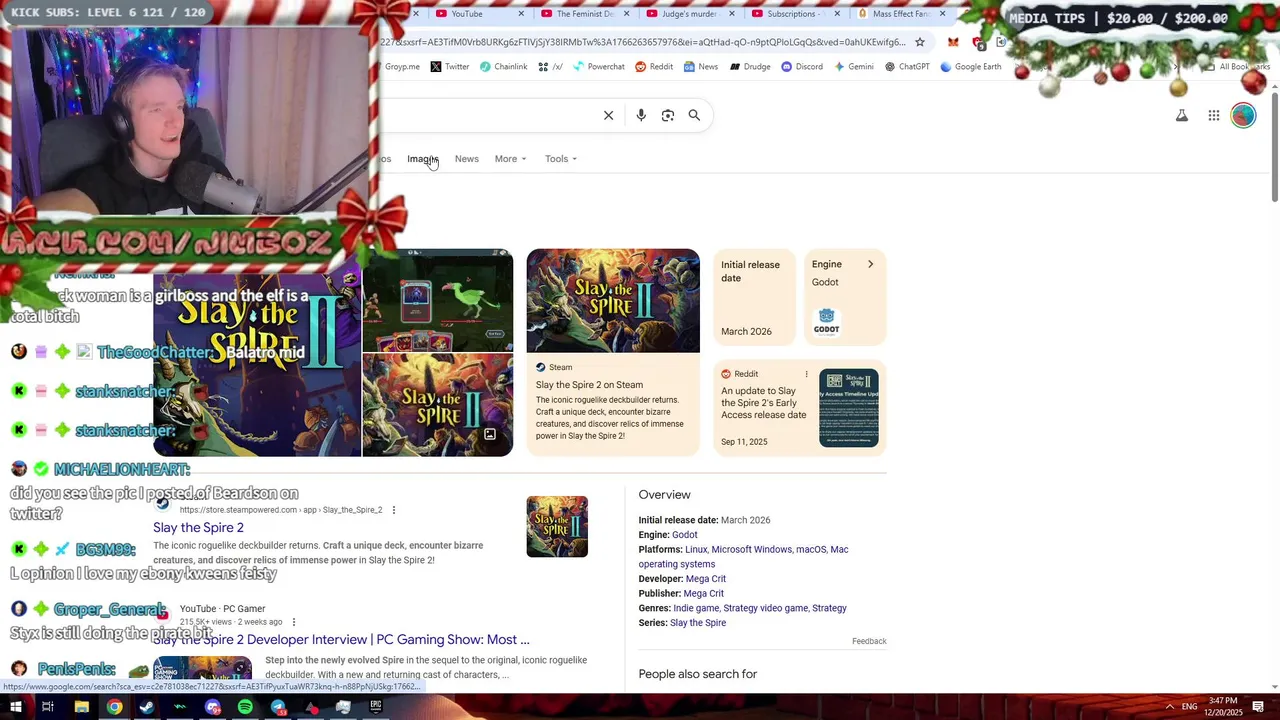
Task: Close the YouTube browser tab
Action: (x=521, y=14)
